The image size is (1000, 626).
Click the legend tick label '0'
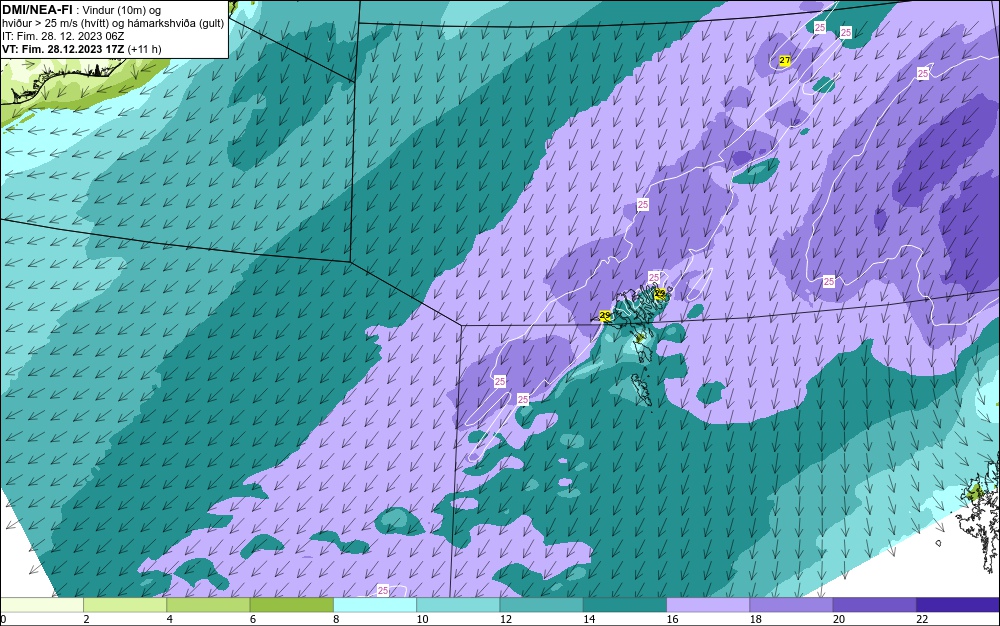(x=3, y=619)
